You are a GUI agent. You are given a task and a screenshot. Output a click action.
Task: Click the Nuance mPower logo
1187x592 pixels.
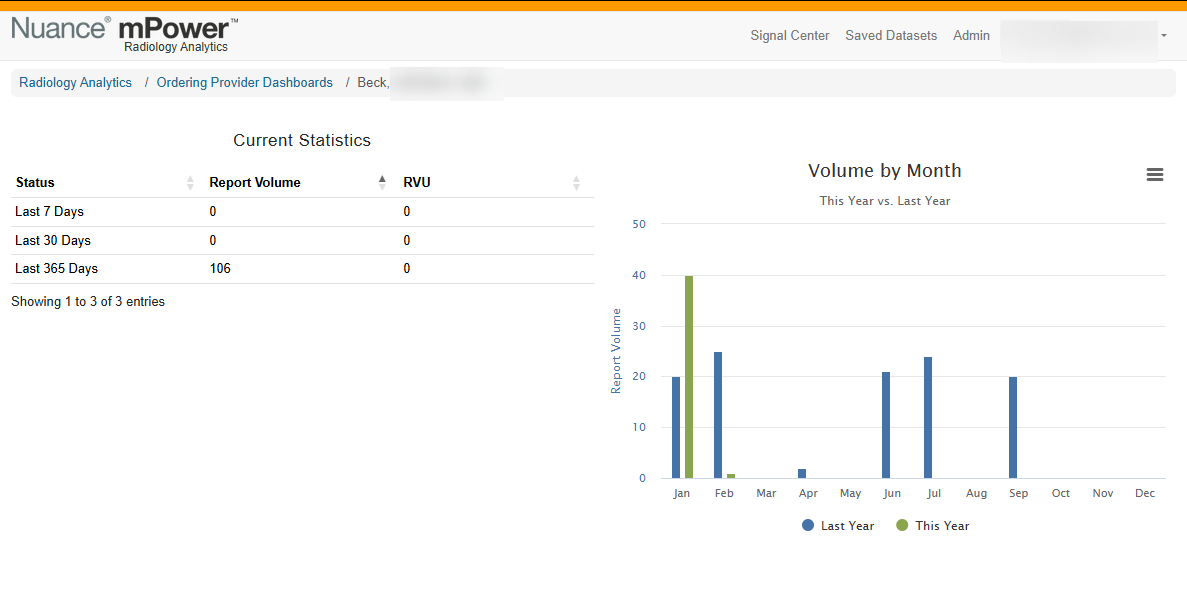pyautogui.click(x=125, y=35)
